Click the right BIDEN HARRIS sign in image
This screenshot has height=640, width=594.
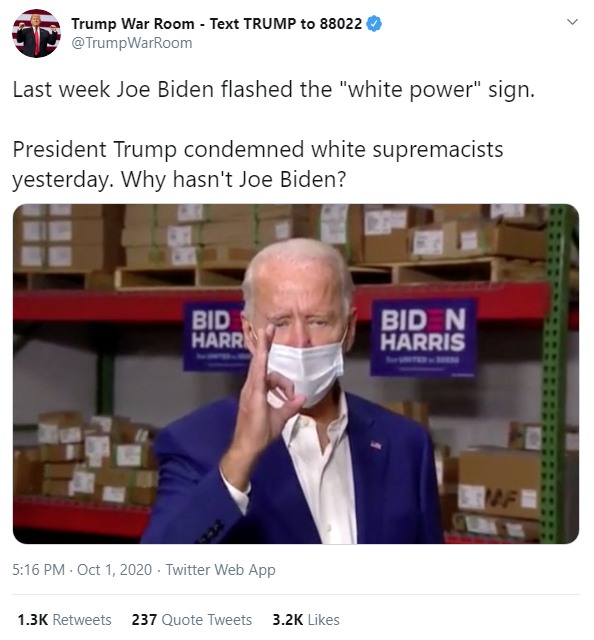point(423,338)
